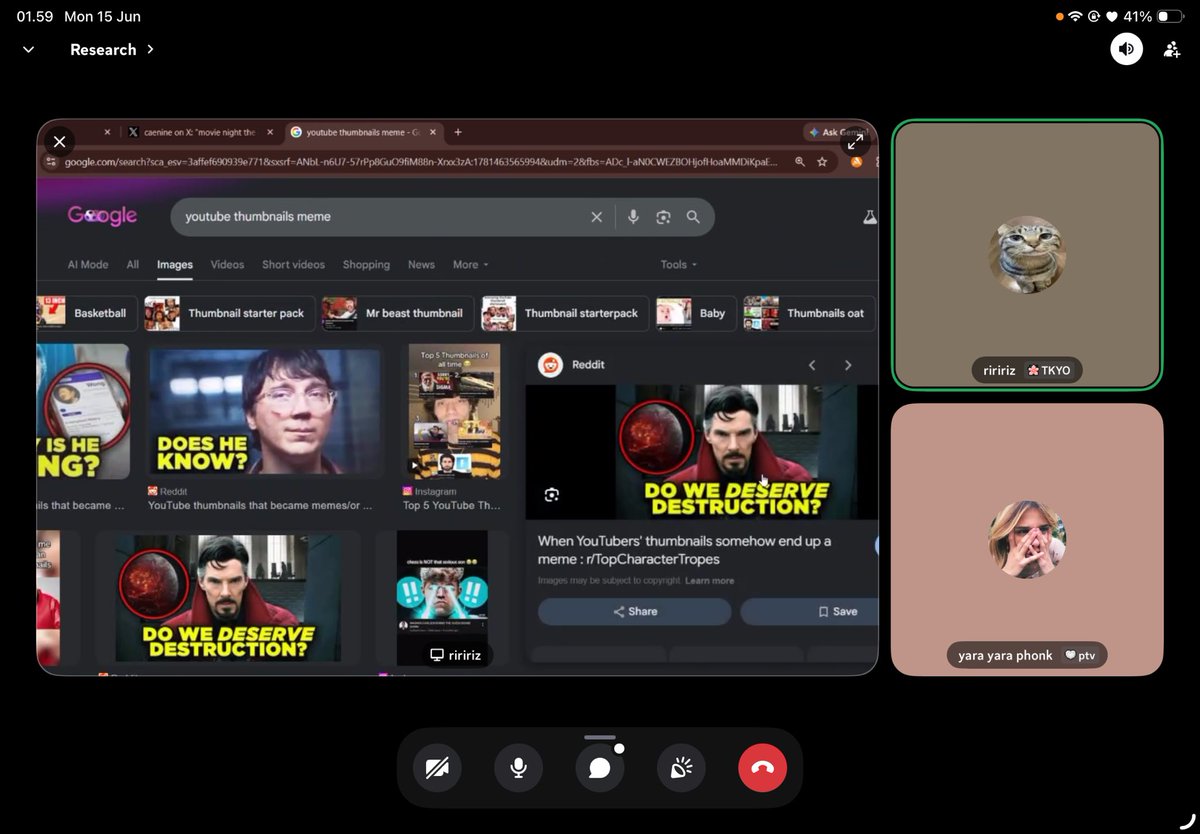This screenshot has width=1200, height=834.
Task: Open the Wi-Fi status icon
Action: coord(1075,17)
